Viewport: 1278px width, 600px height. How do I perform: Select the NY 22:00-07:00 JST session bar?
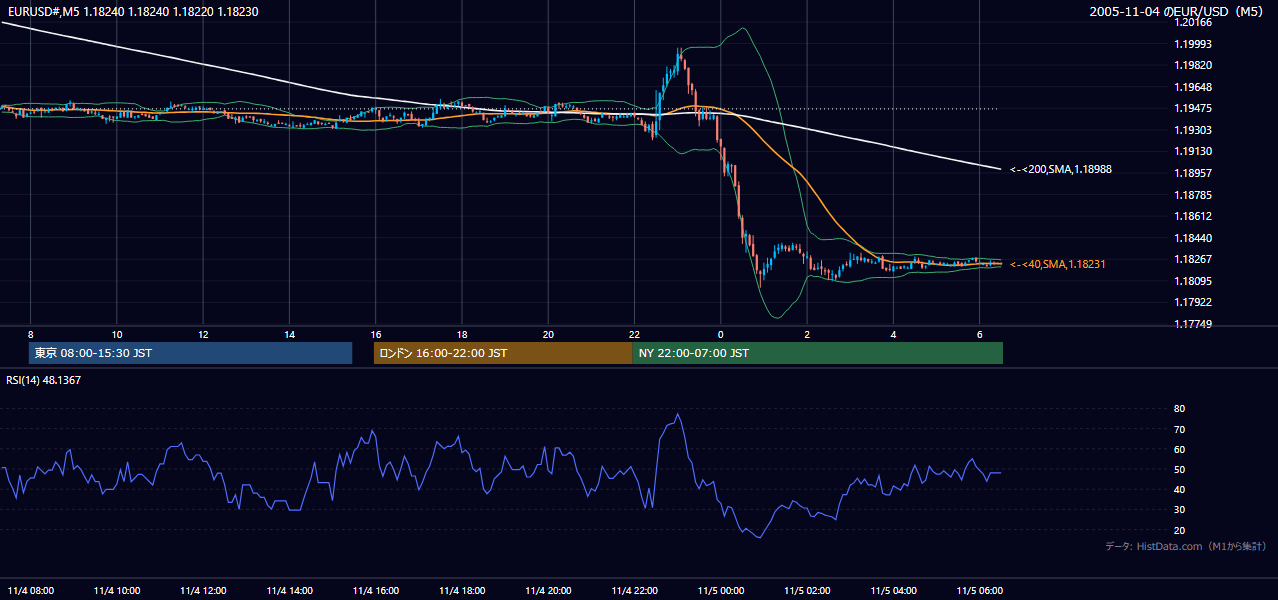pyautogui.click(x=817, y=353)
